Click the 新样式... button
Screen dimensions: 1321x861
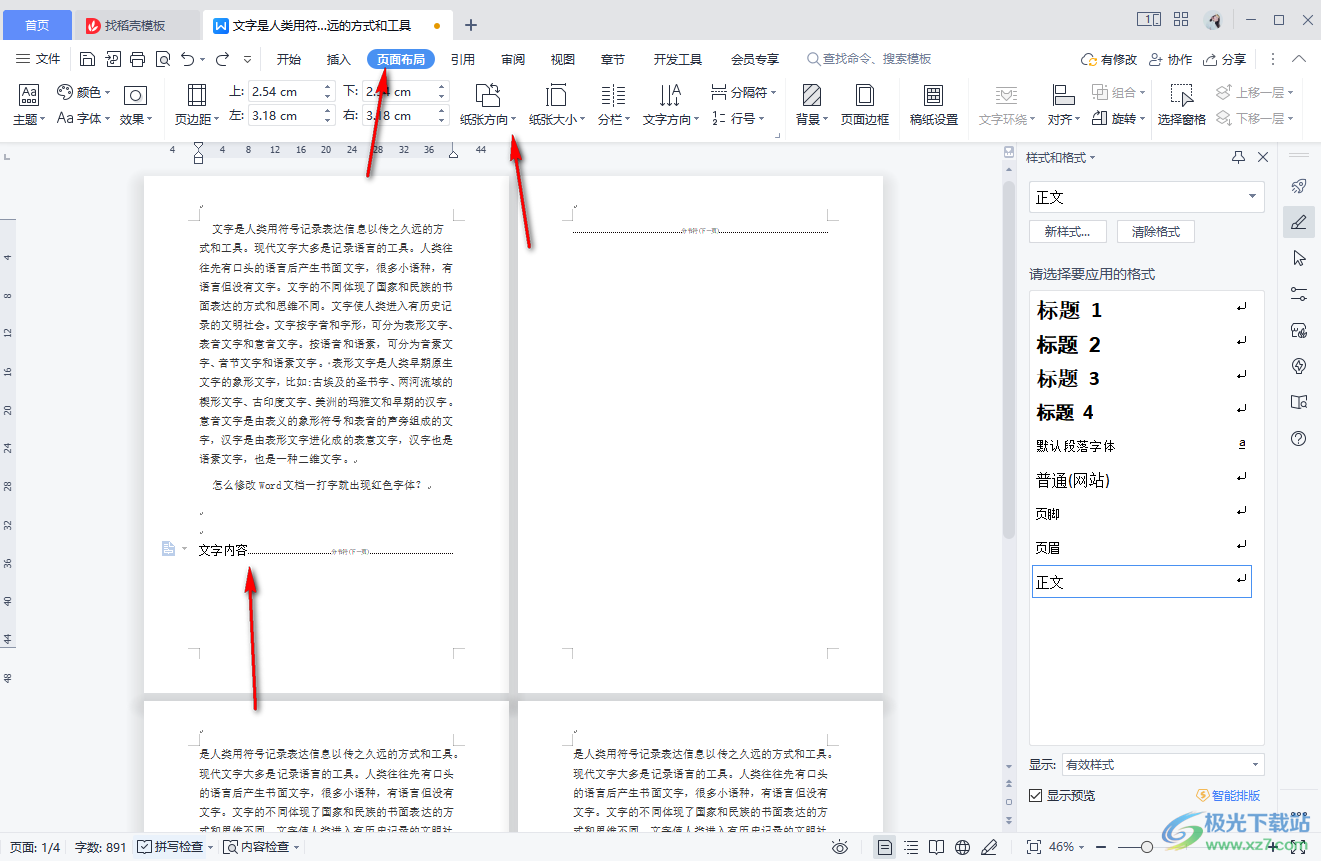click(1067, 231)
